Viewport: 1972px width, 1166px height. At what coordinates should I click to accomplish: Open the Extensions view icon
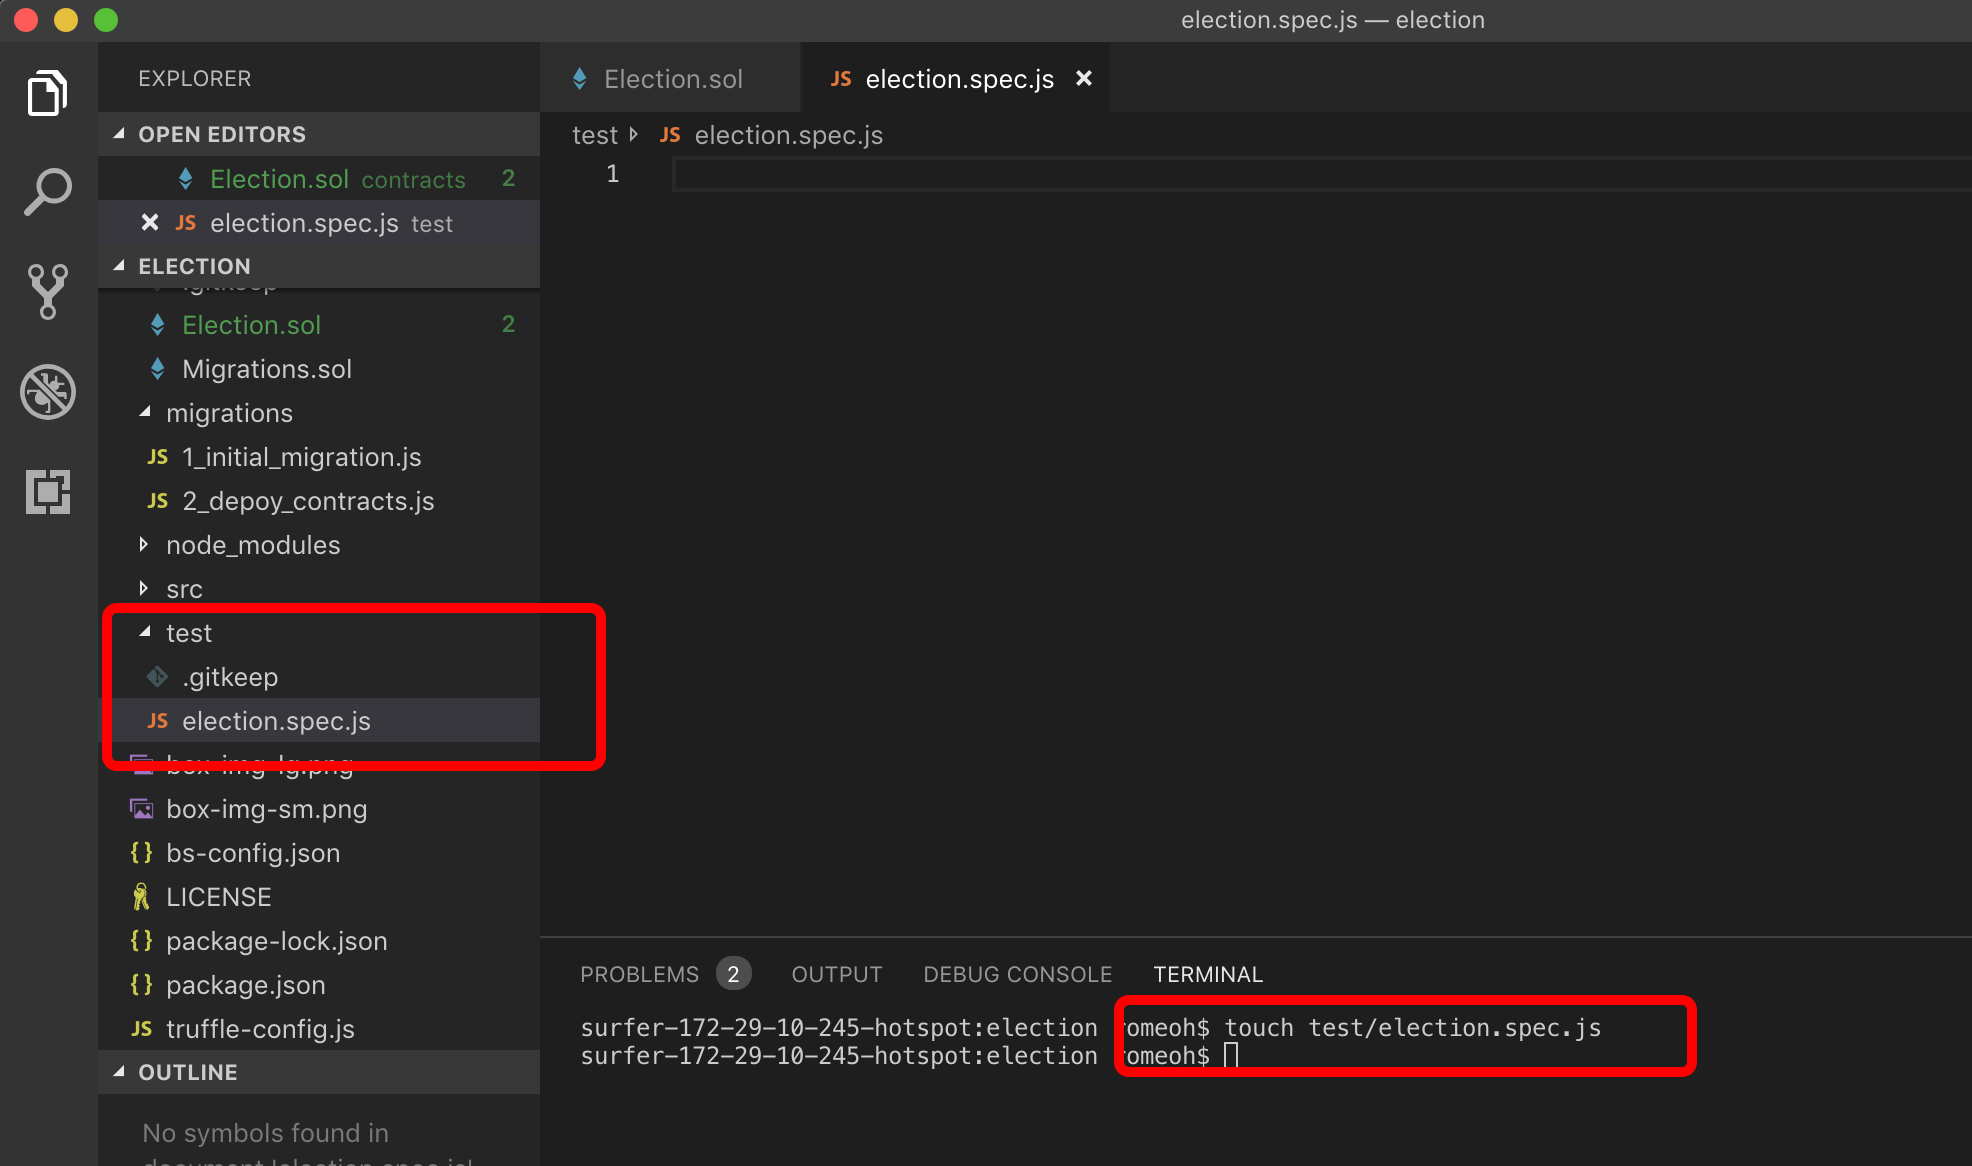point(47,491)
